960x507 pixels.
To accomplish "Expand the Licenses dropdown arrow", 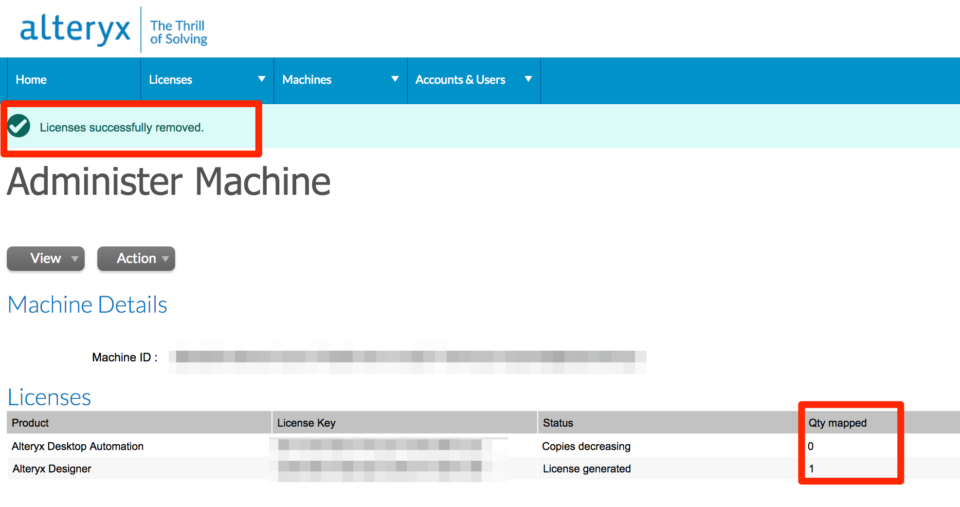I will pos(261,79).
